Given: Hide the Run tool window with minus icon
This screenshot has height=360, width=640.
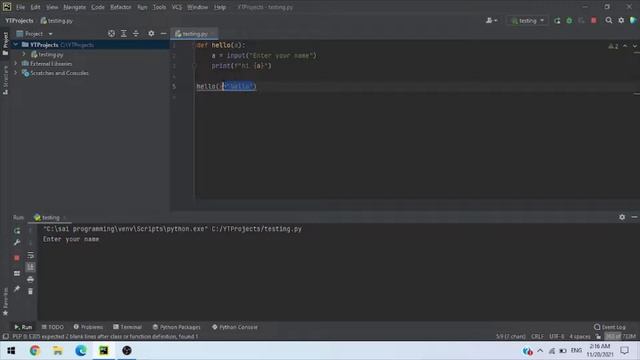Looking at the screenshot, I should (x=634, y=217).
